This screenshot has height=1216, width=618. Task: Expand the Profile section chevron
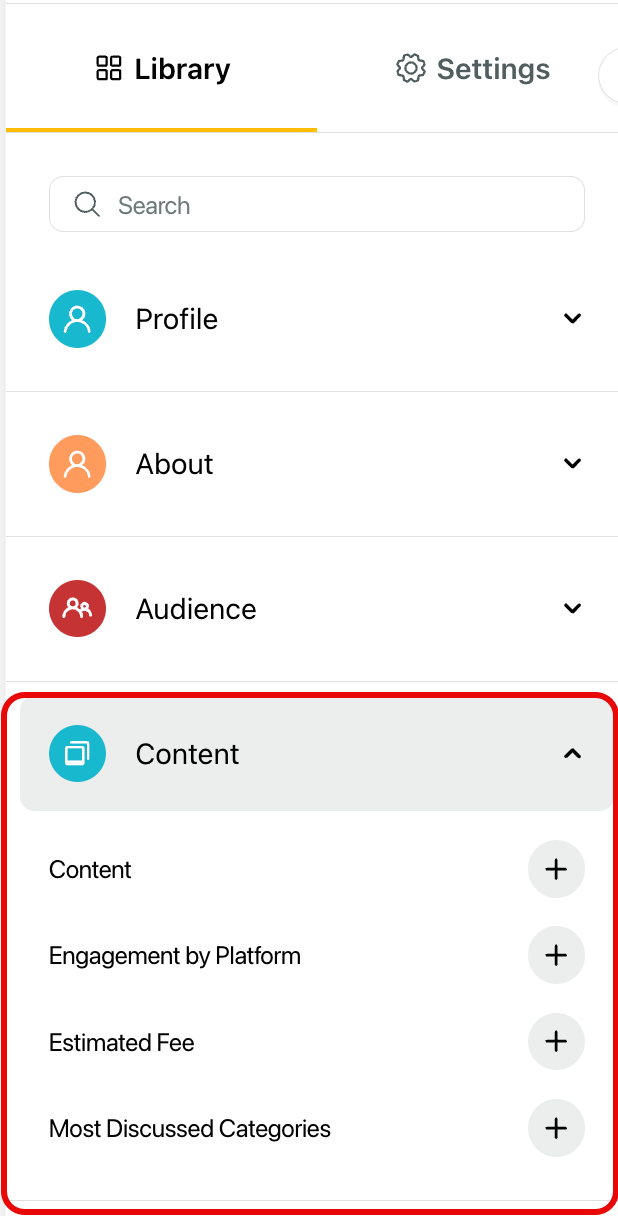(x=572, y=319)
